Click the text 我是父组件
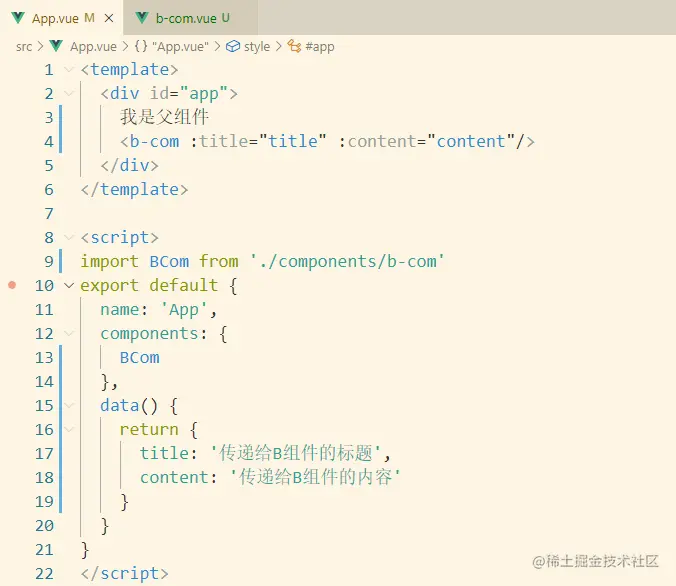Screen dimensions: 676x586 coord(165,117)
